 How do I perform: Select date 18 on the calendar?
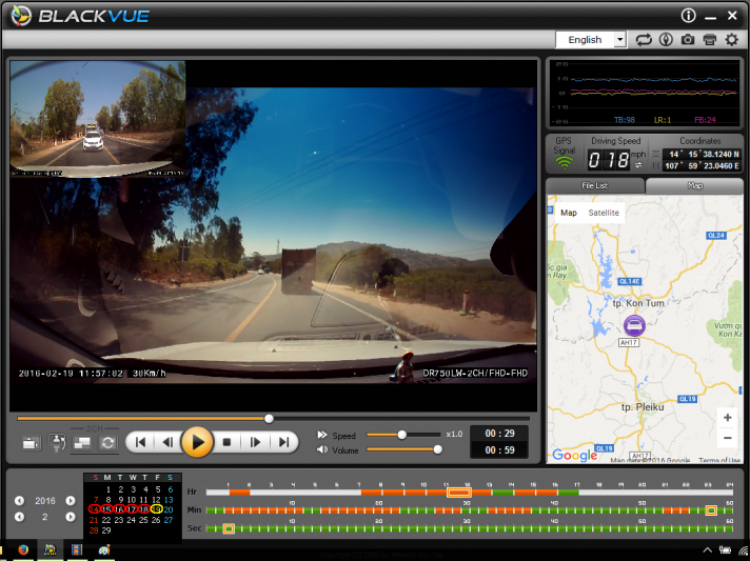coord(144,509)
